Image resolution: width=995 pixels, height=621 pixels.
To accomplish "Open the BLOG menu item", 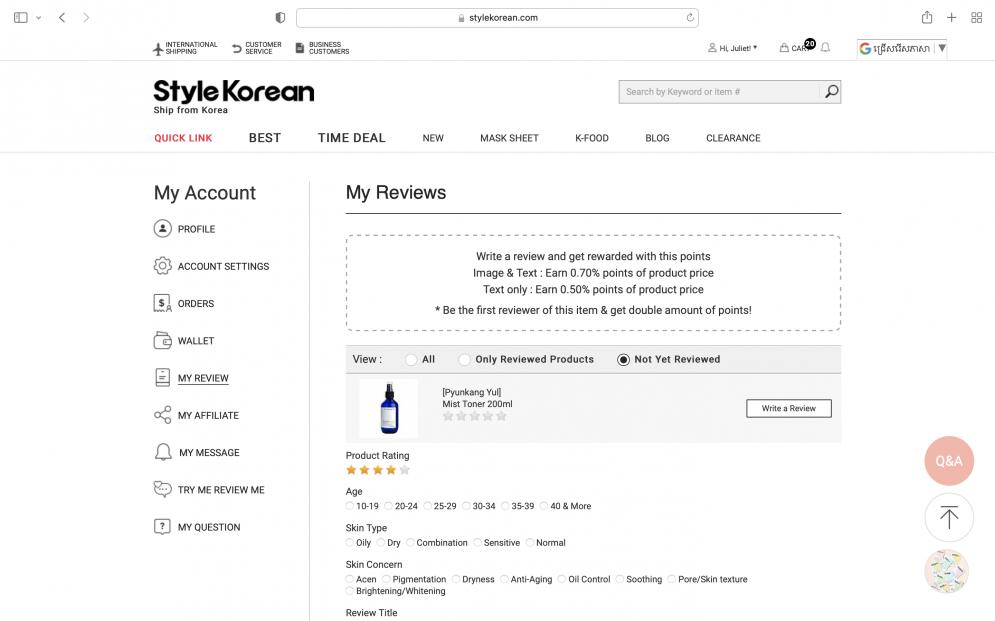I will click(x=657, y=138).
